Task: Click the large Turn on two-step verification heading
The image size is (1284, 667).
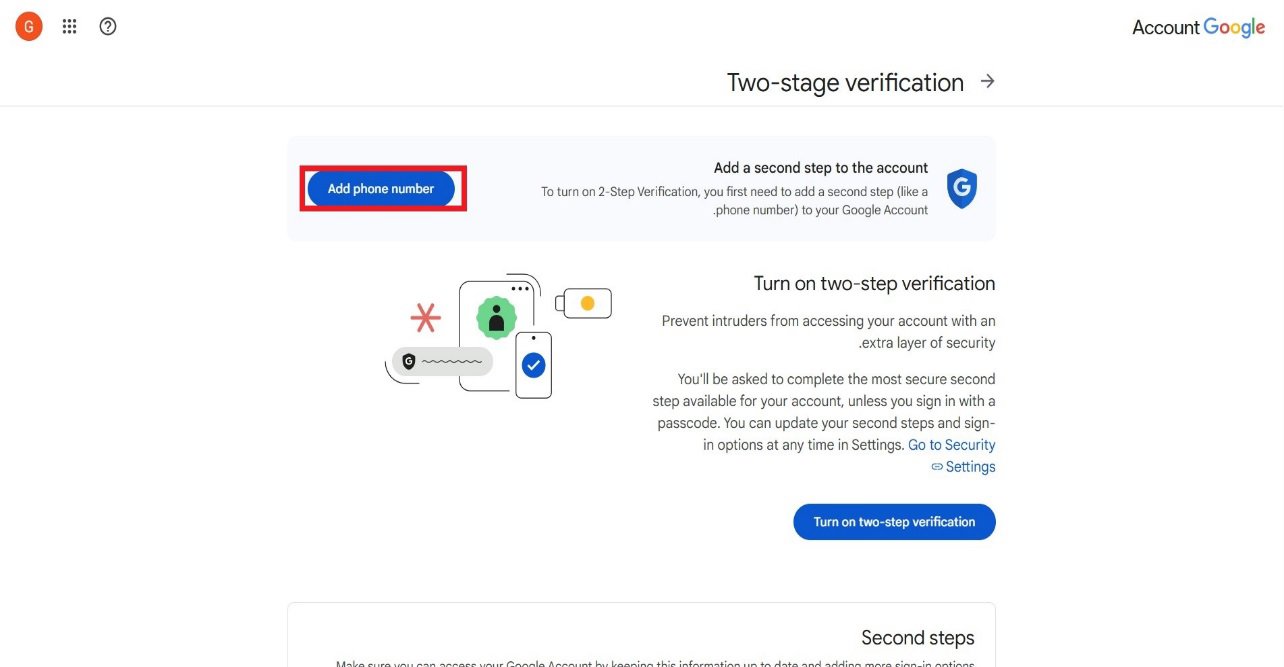Action: click(x=874, y=283)
